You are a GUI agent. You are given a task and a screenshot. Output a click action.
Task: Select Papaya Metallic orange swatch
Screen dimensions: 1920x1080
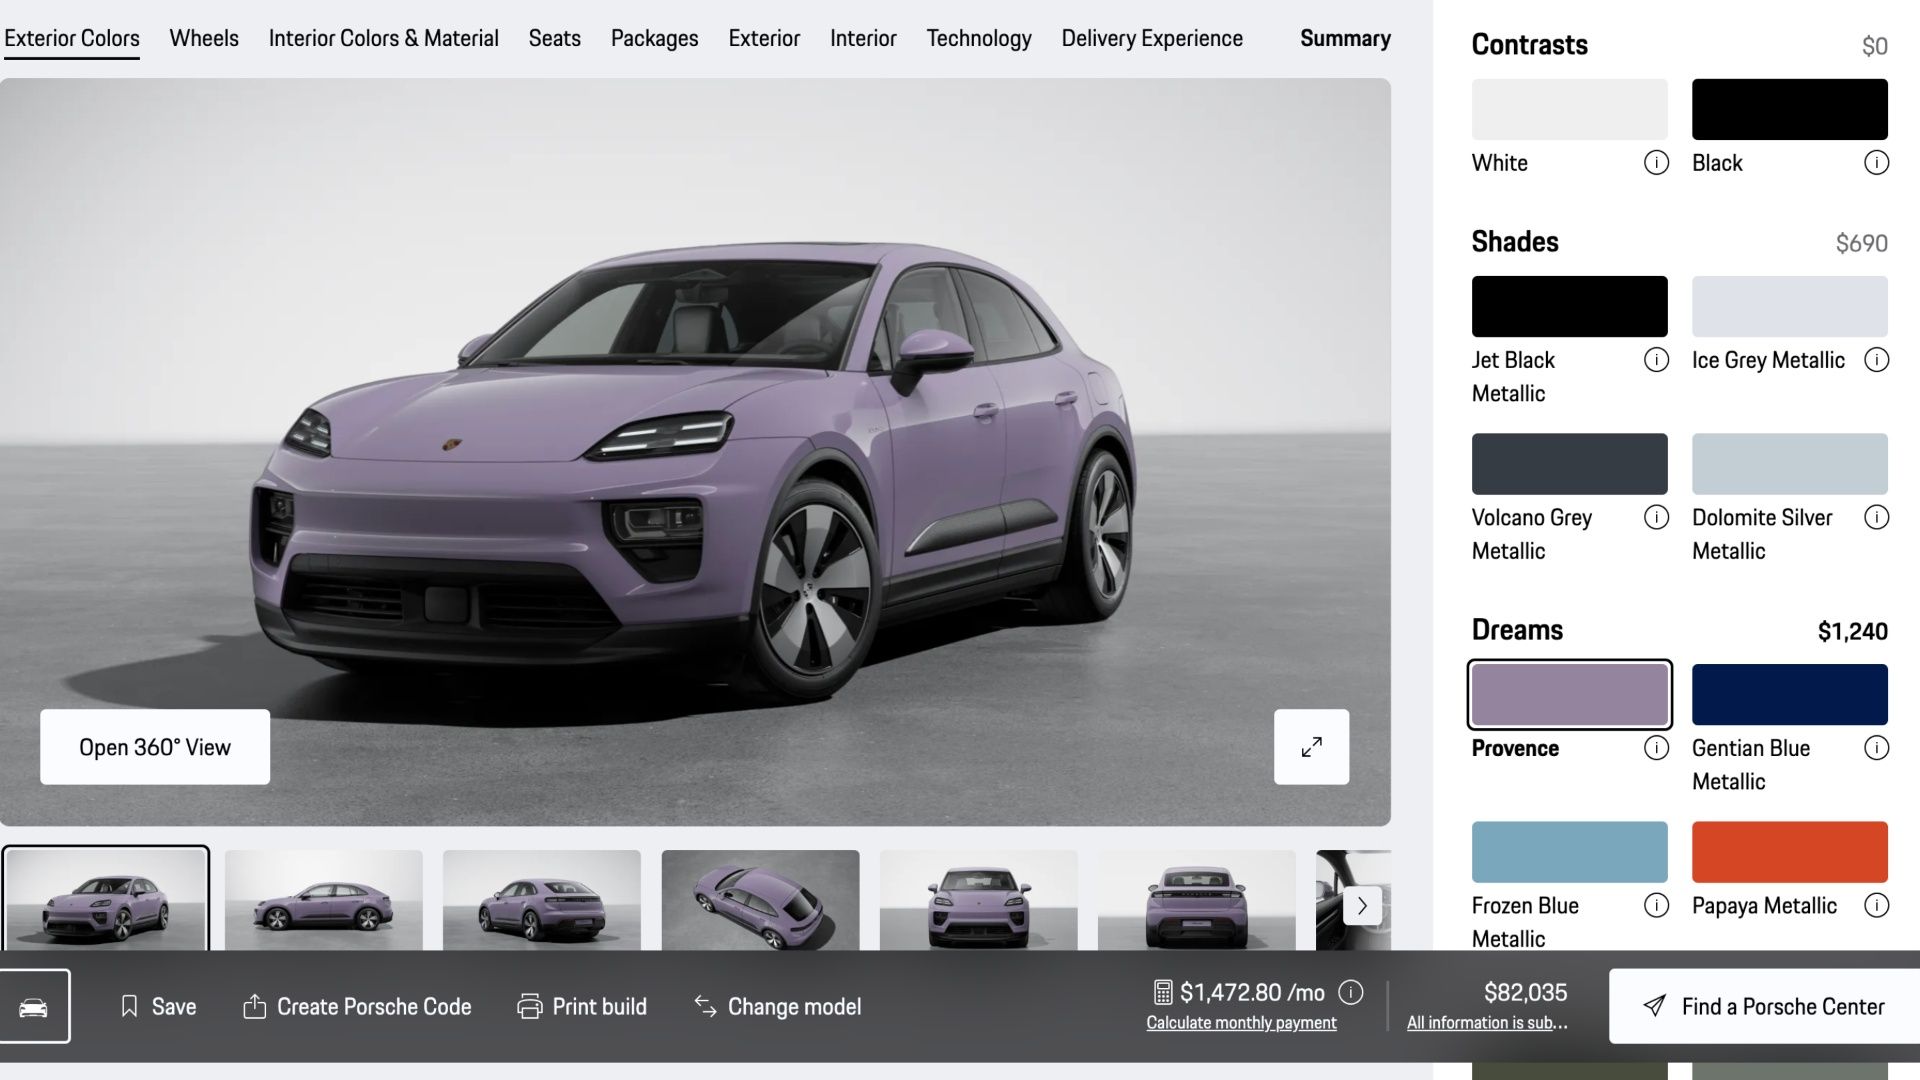1790,852
